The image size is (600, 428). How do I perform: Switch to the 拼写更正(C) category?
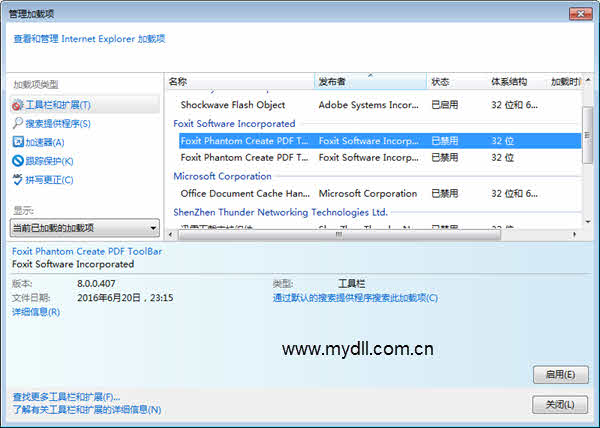click(x=49, y=180)
